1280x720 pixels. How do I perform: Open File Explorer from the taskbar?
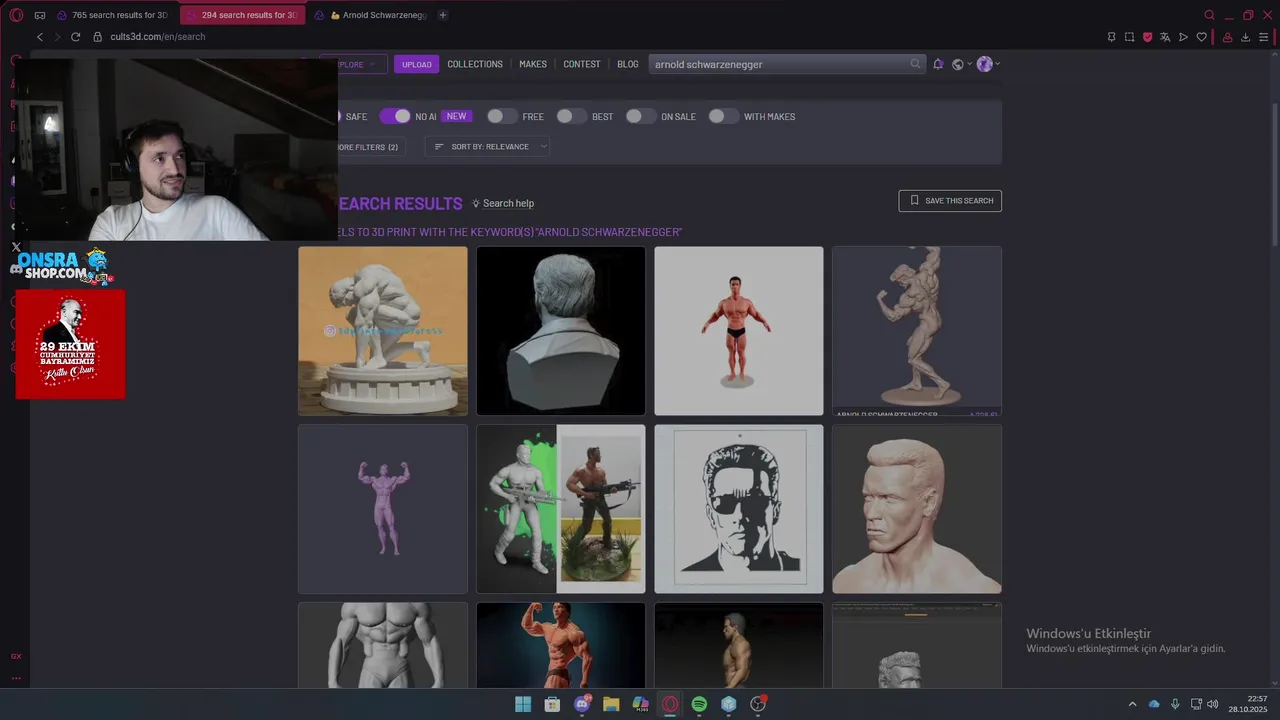tap(611, 704)
